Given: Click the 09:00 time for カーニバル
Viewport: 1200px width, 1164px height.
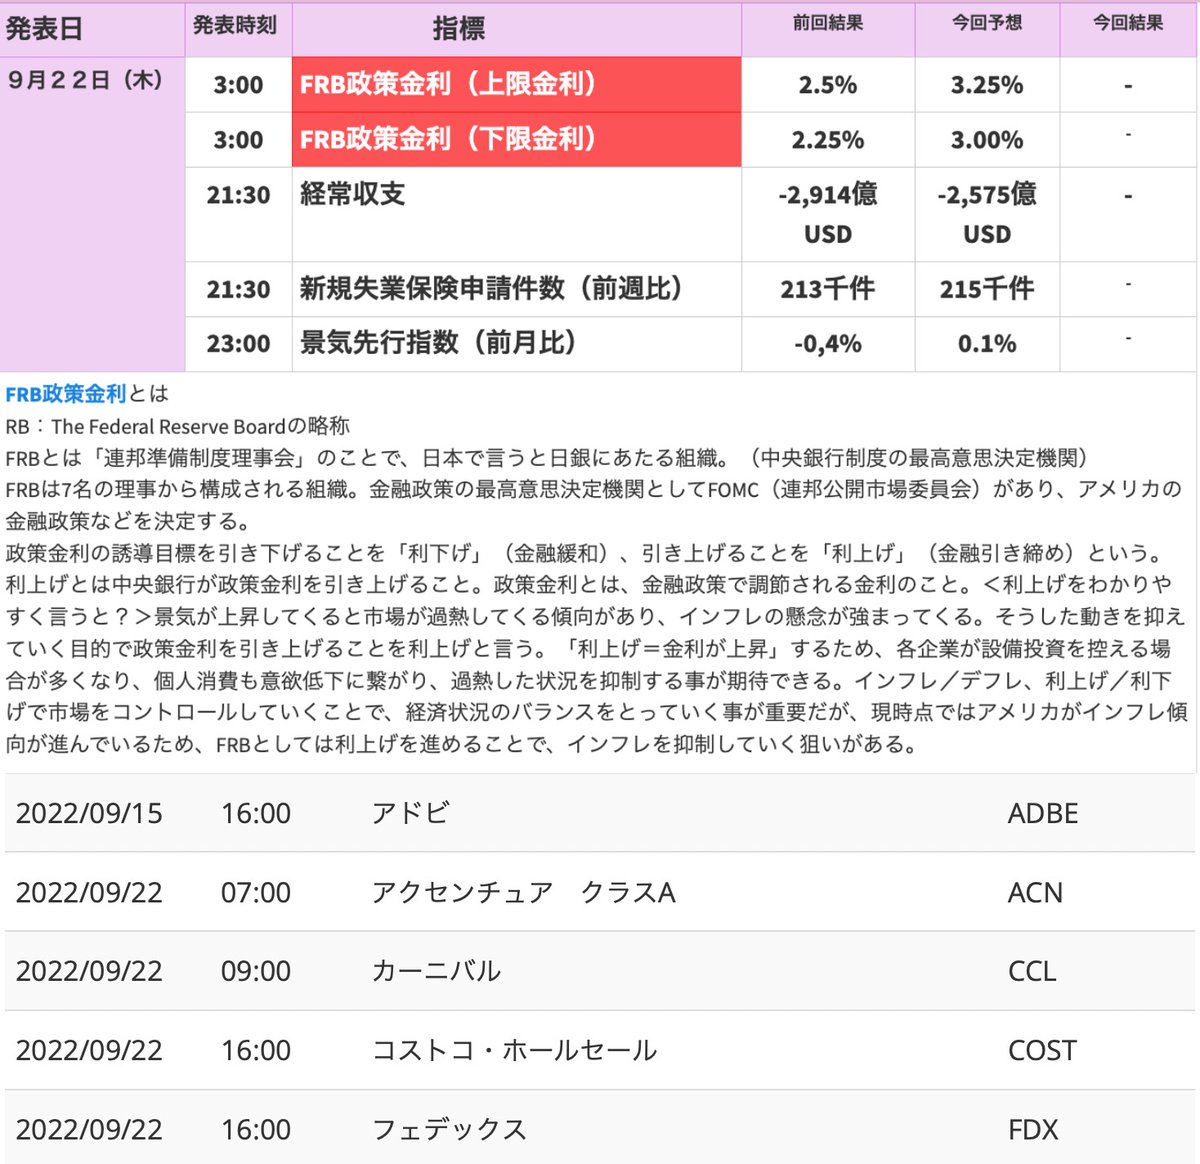Looking at the screenshot, I should pos(256,971).
